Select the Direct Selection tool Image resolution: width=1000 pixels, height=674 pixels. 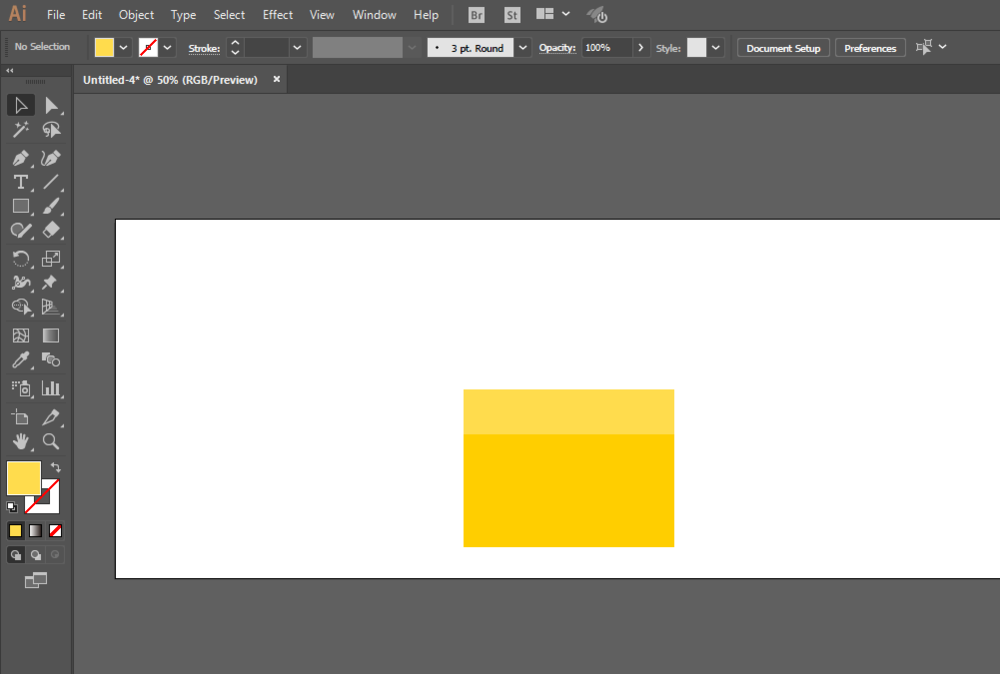51,106
